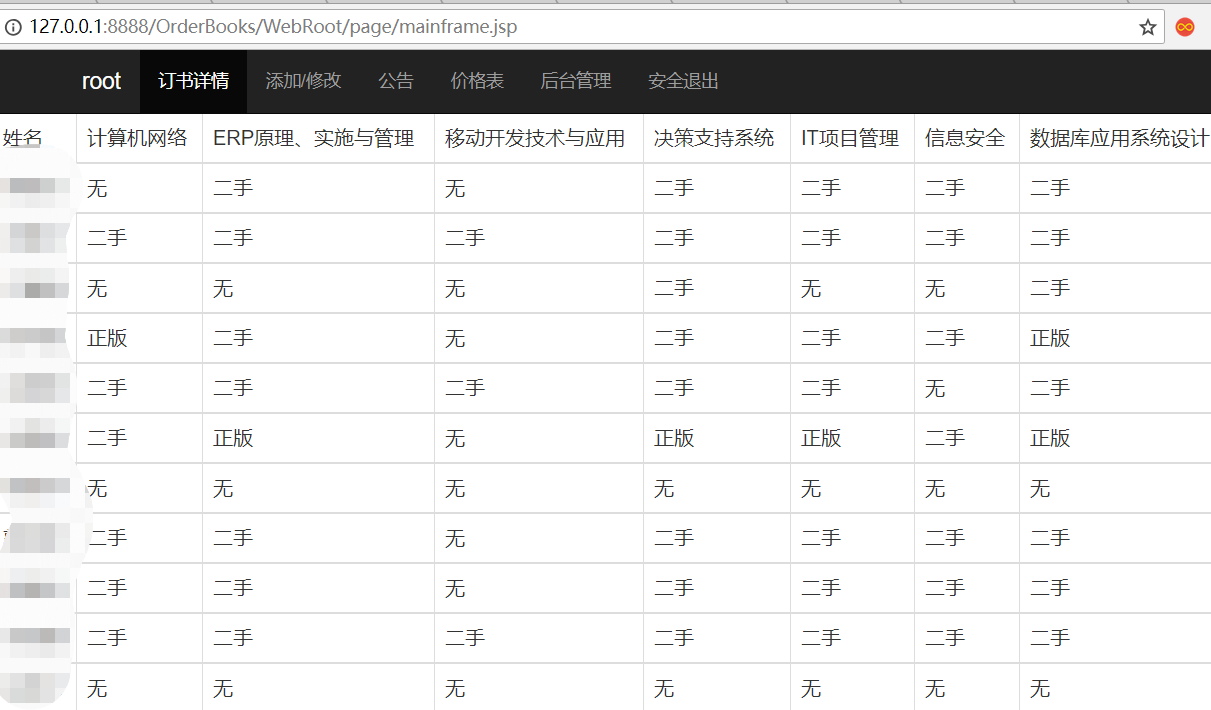Click the 决策支持系统 column header
This screenshot has width=1211, height=710.
point(714,139)
